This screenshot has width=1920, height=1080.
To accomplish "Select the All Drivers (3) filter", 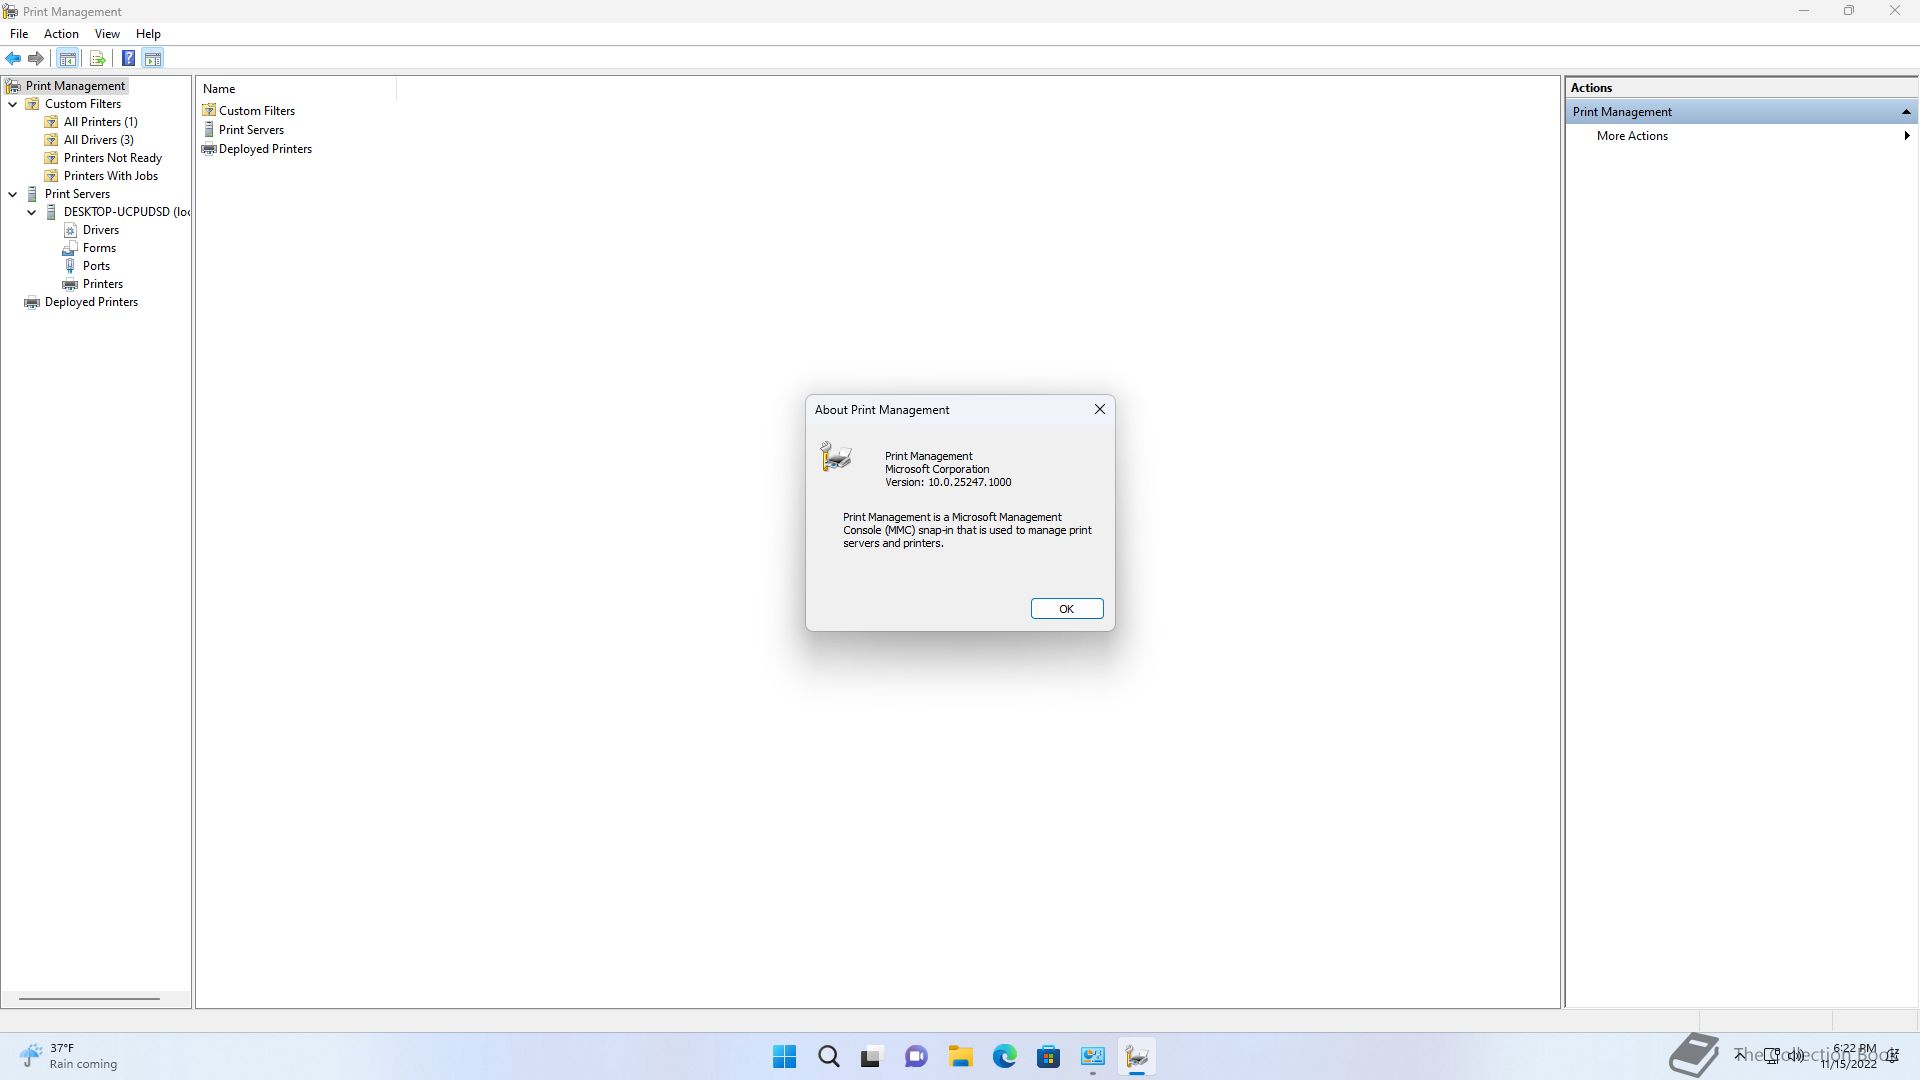I will (x=99, y=140).
